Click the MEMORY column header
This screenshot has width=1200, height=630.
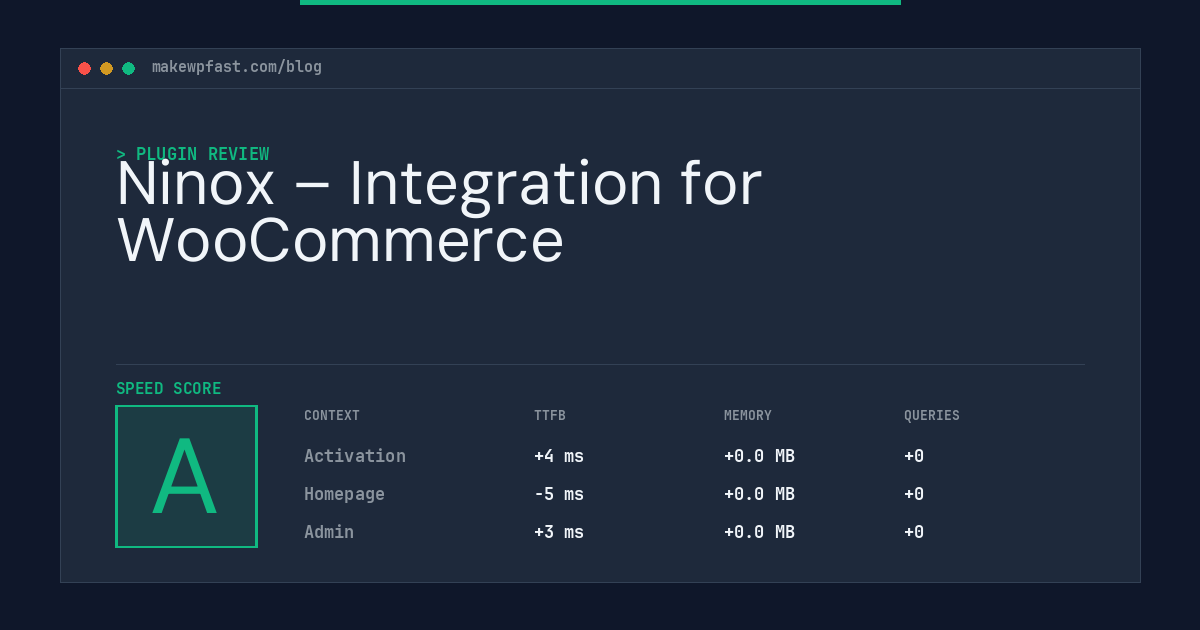(748, 416)
